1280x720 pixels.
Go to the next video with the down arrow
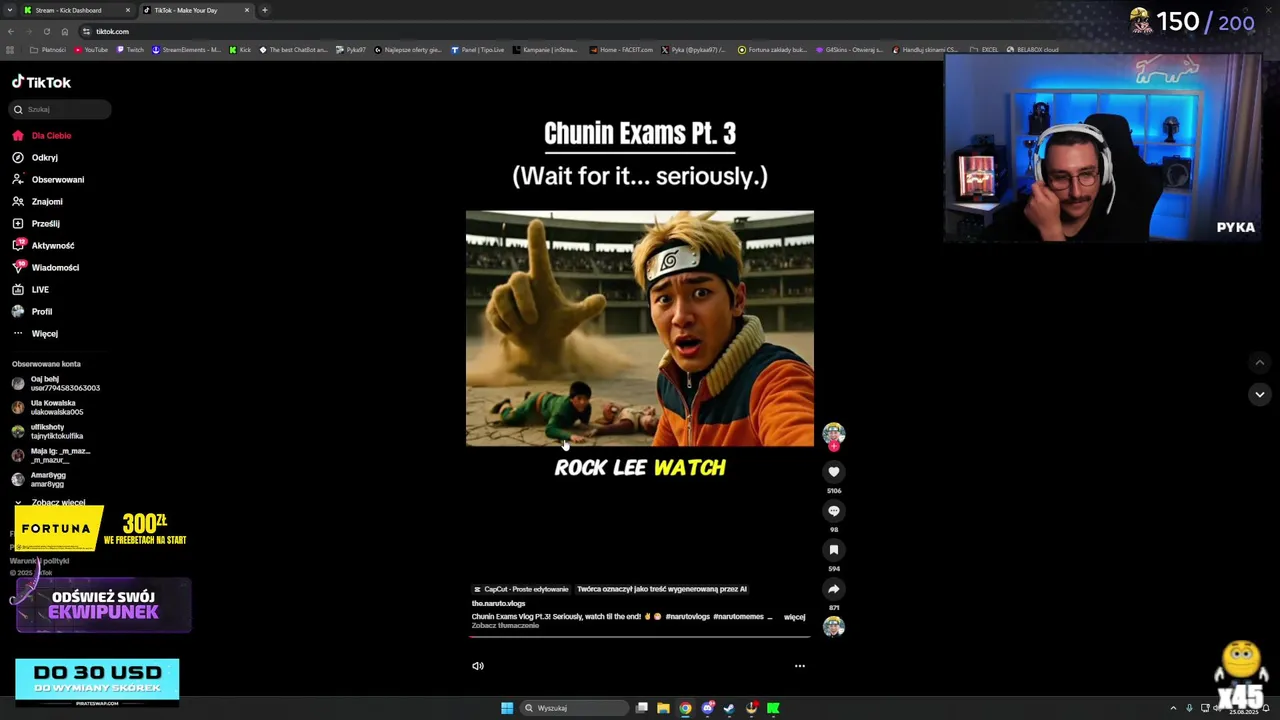point(1260,395)
